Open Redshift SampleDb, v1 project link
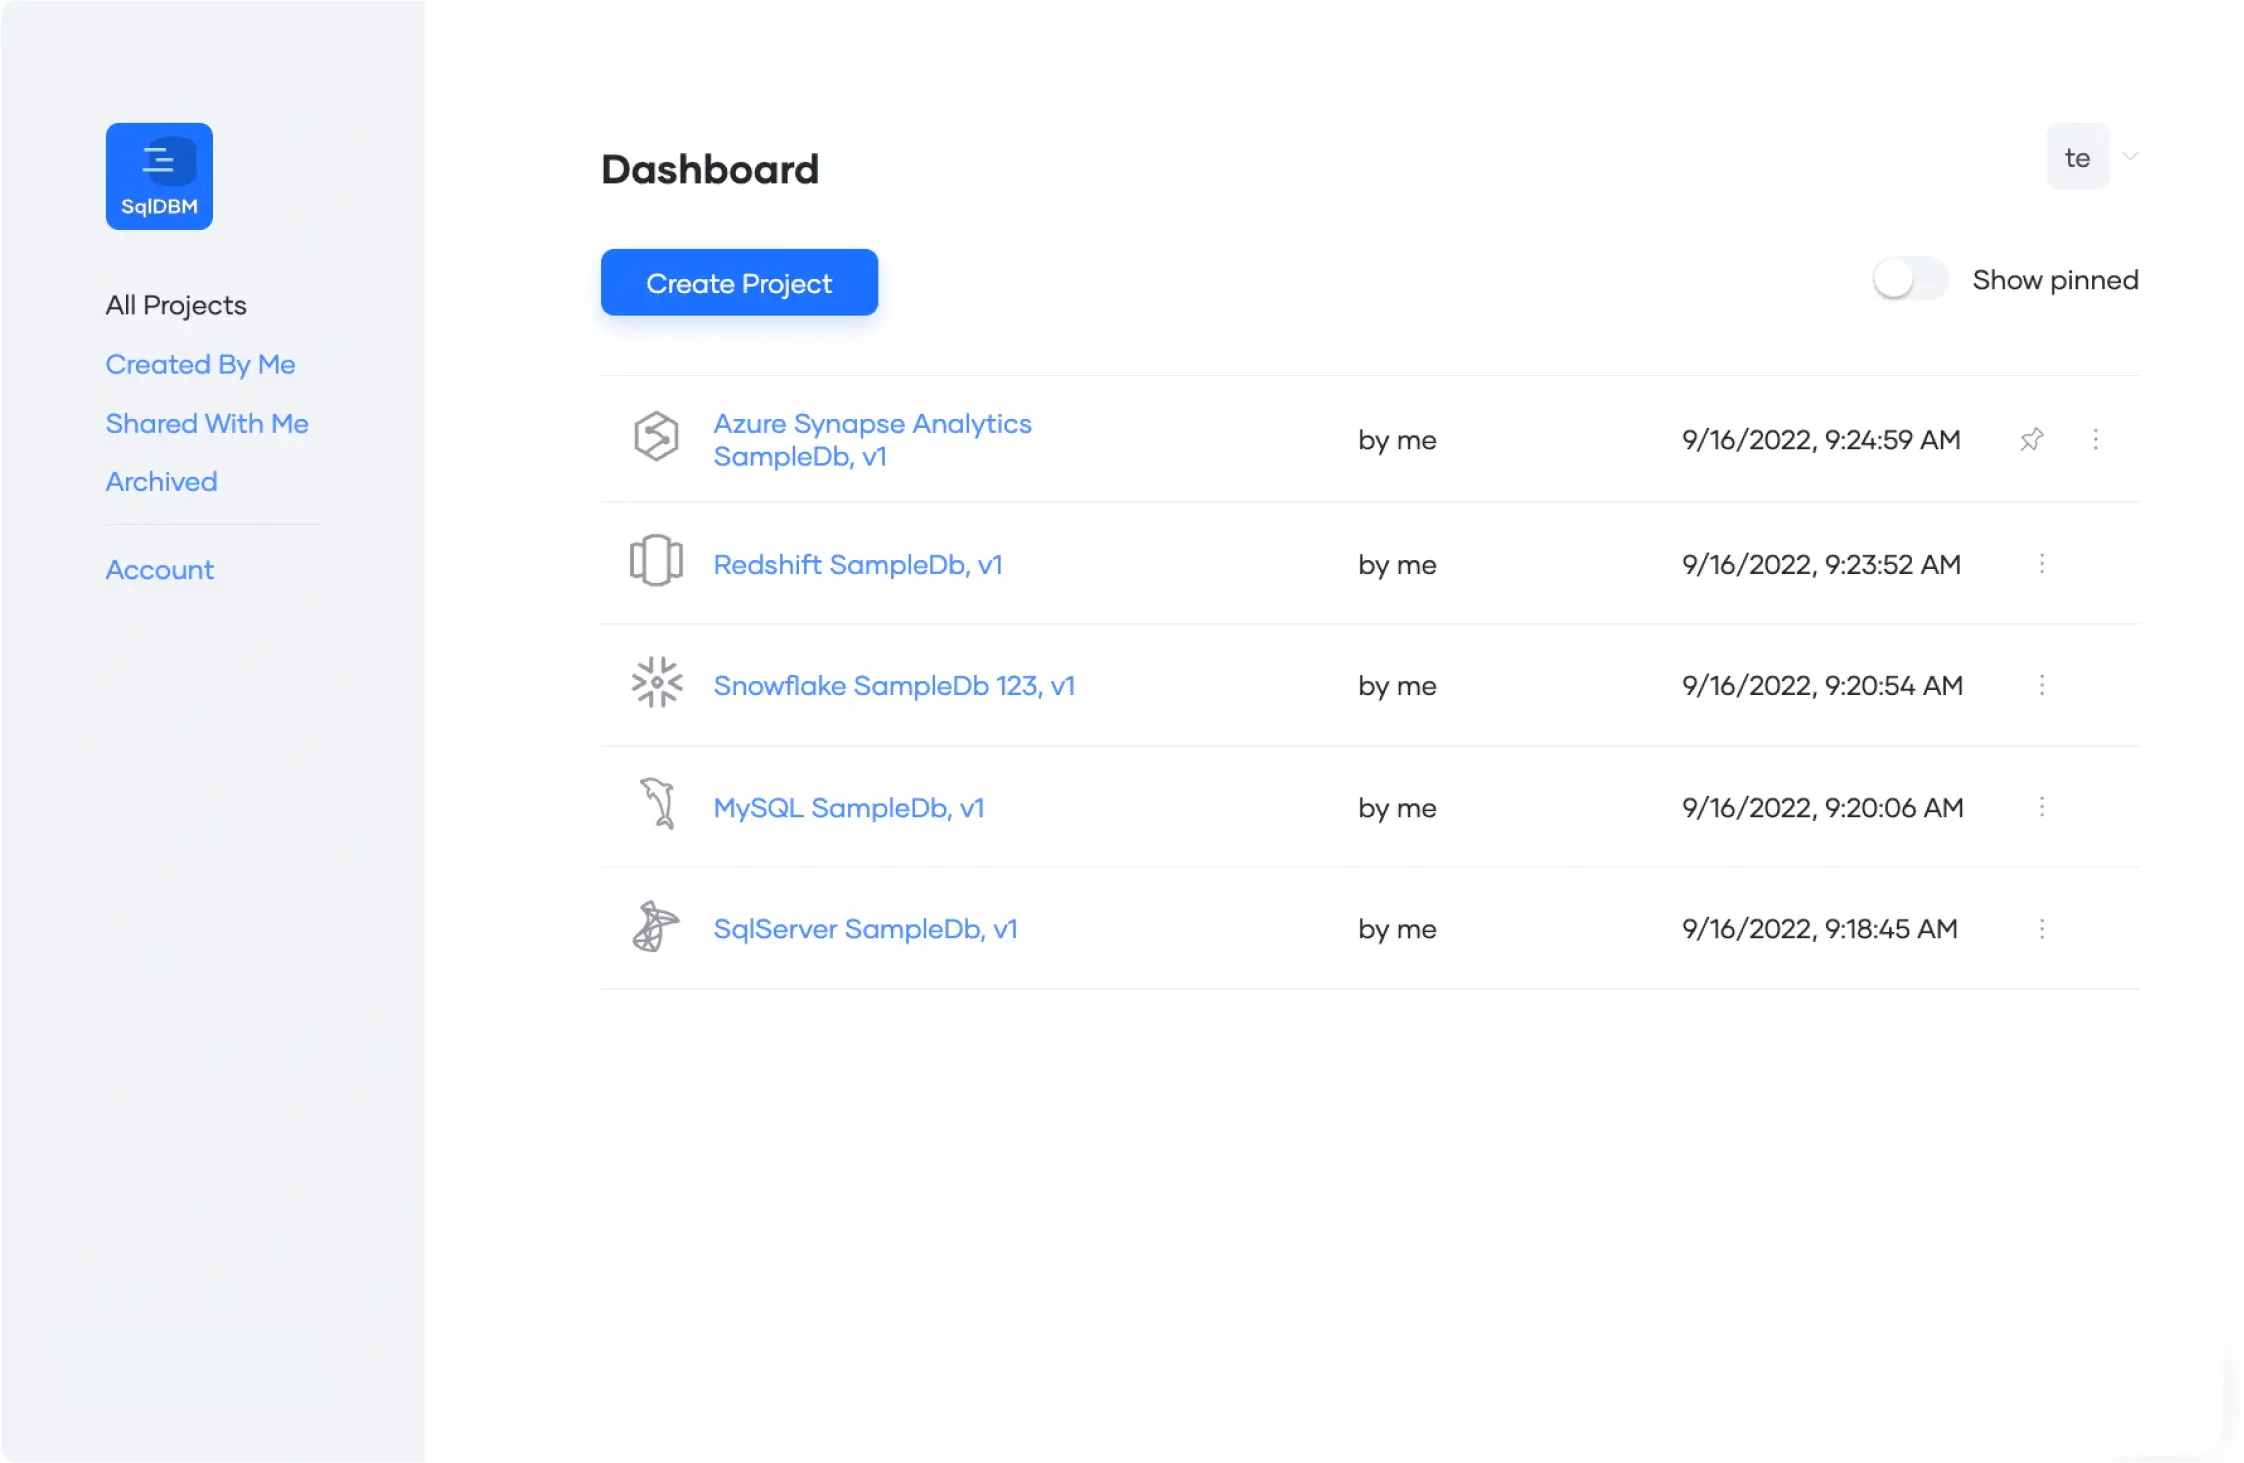 pyautogui.click(x=857, y=564)
